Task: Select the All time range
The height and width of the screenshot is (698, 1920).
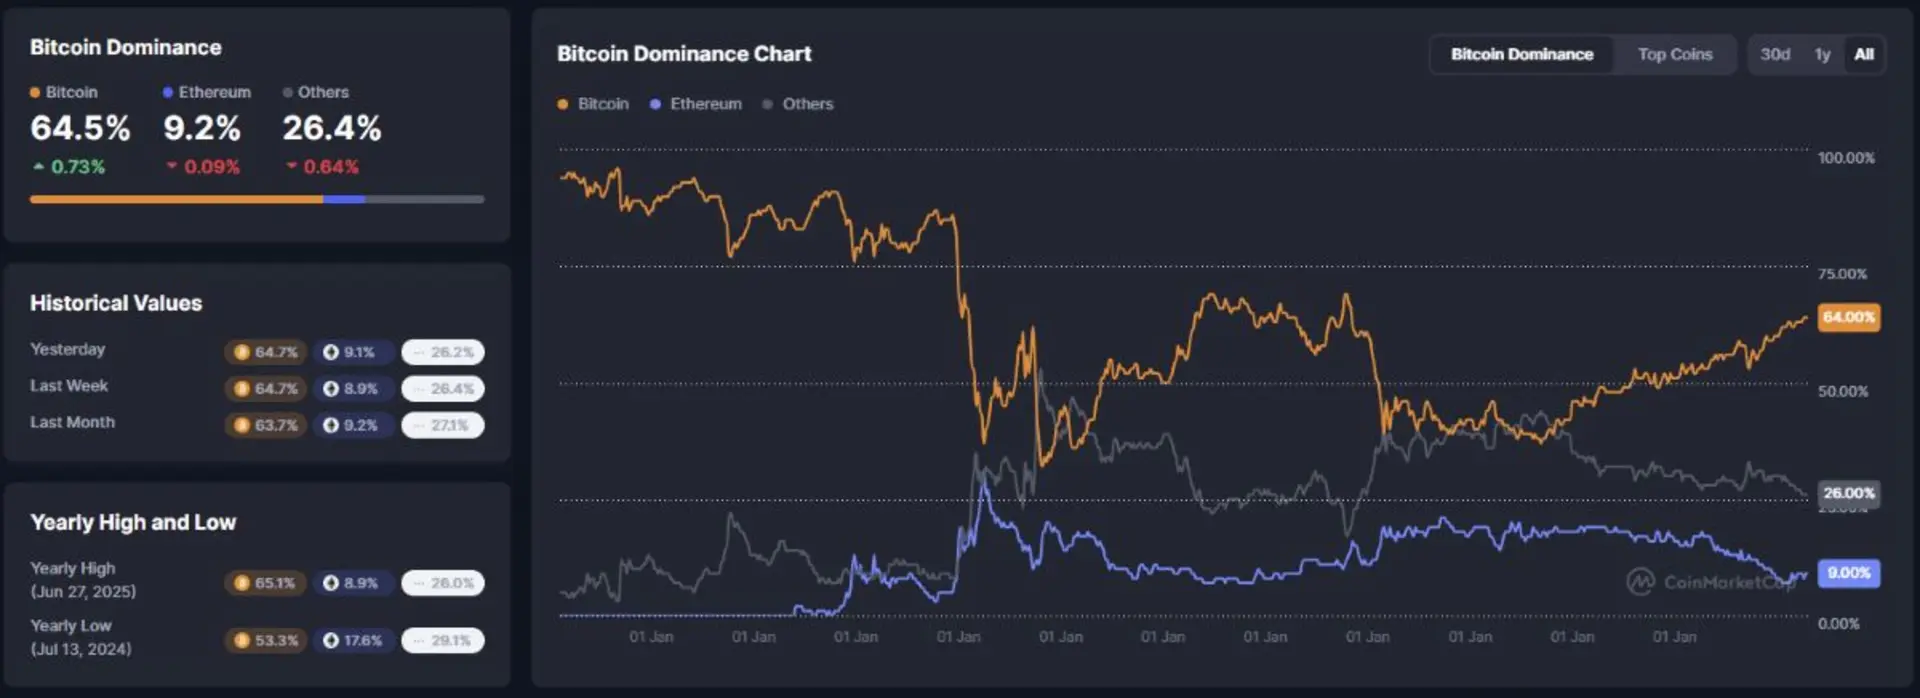Action: click(1864, 54)
